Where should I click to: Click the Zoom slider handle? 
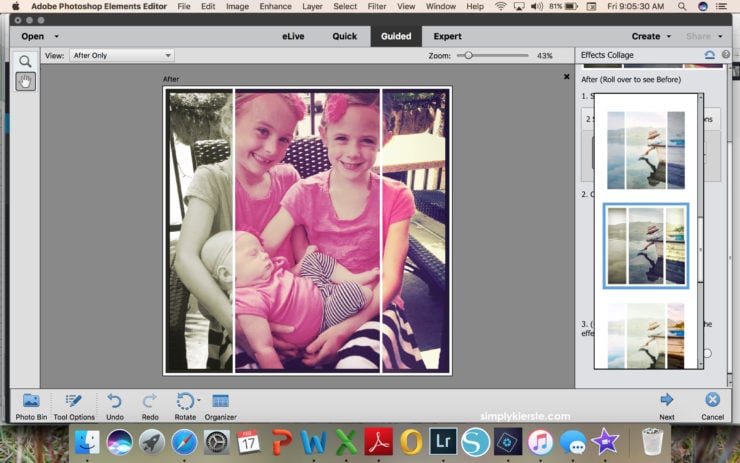pos(468,56)
